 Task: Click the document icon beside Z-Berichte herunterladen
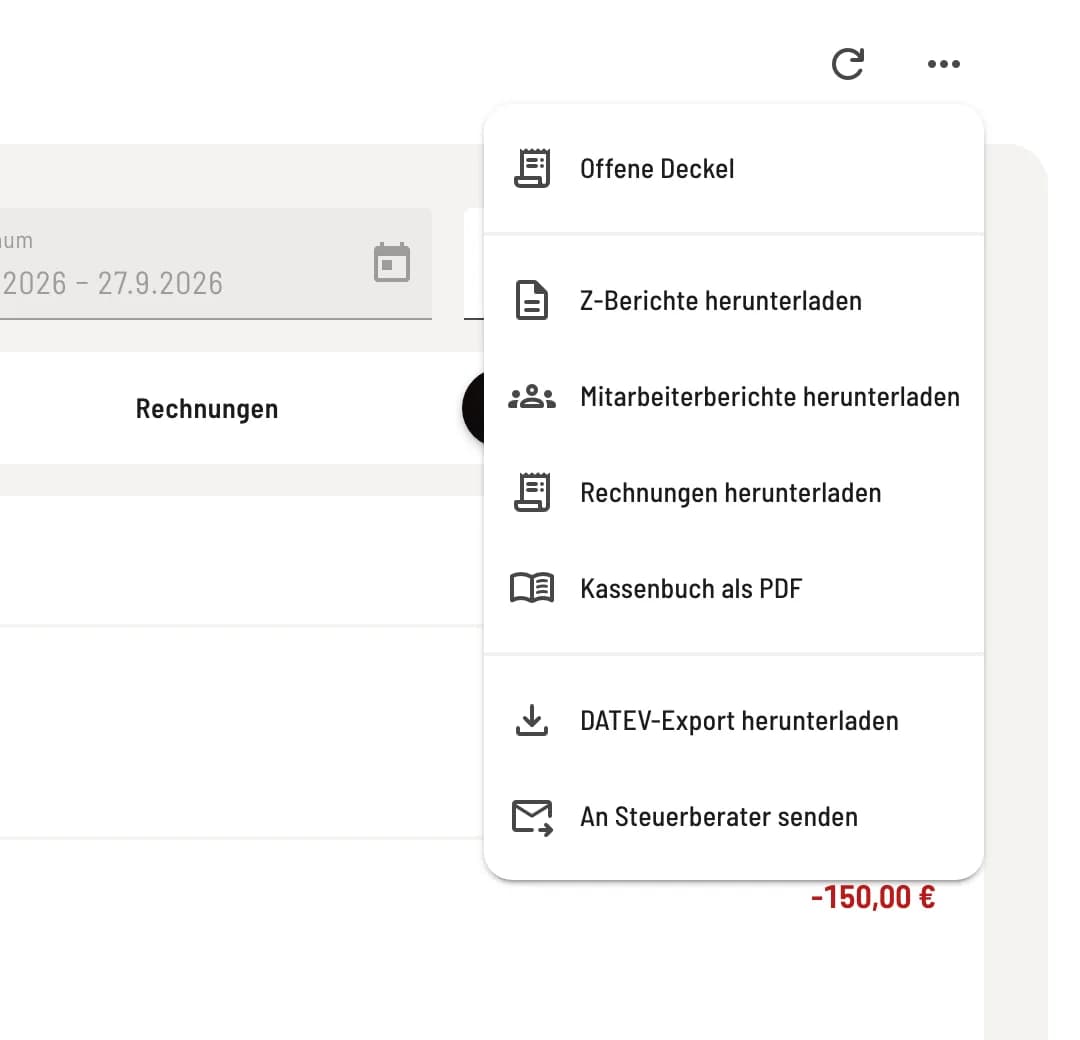pyautogui.click(x=532, y=300)
